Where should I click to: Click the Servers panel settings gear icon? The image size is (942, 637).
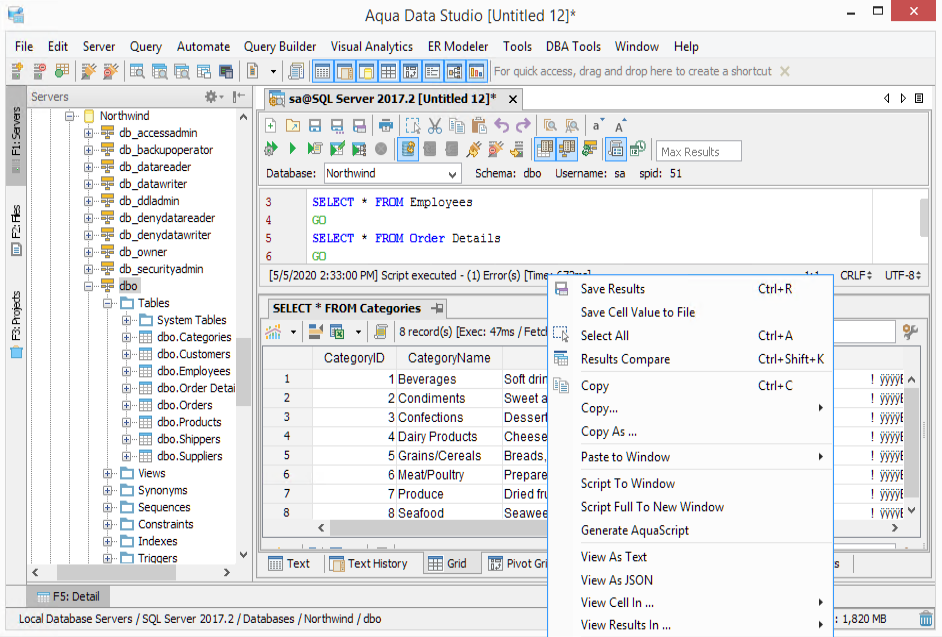click(212, 97)
